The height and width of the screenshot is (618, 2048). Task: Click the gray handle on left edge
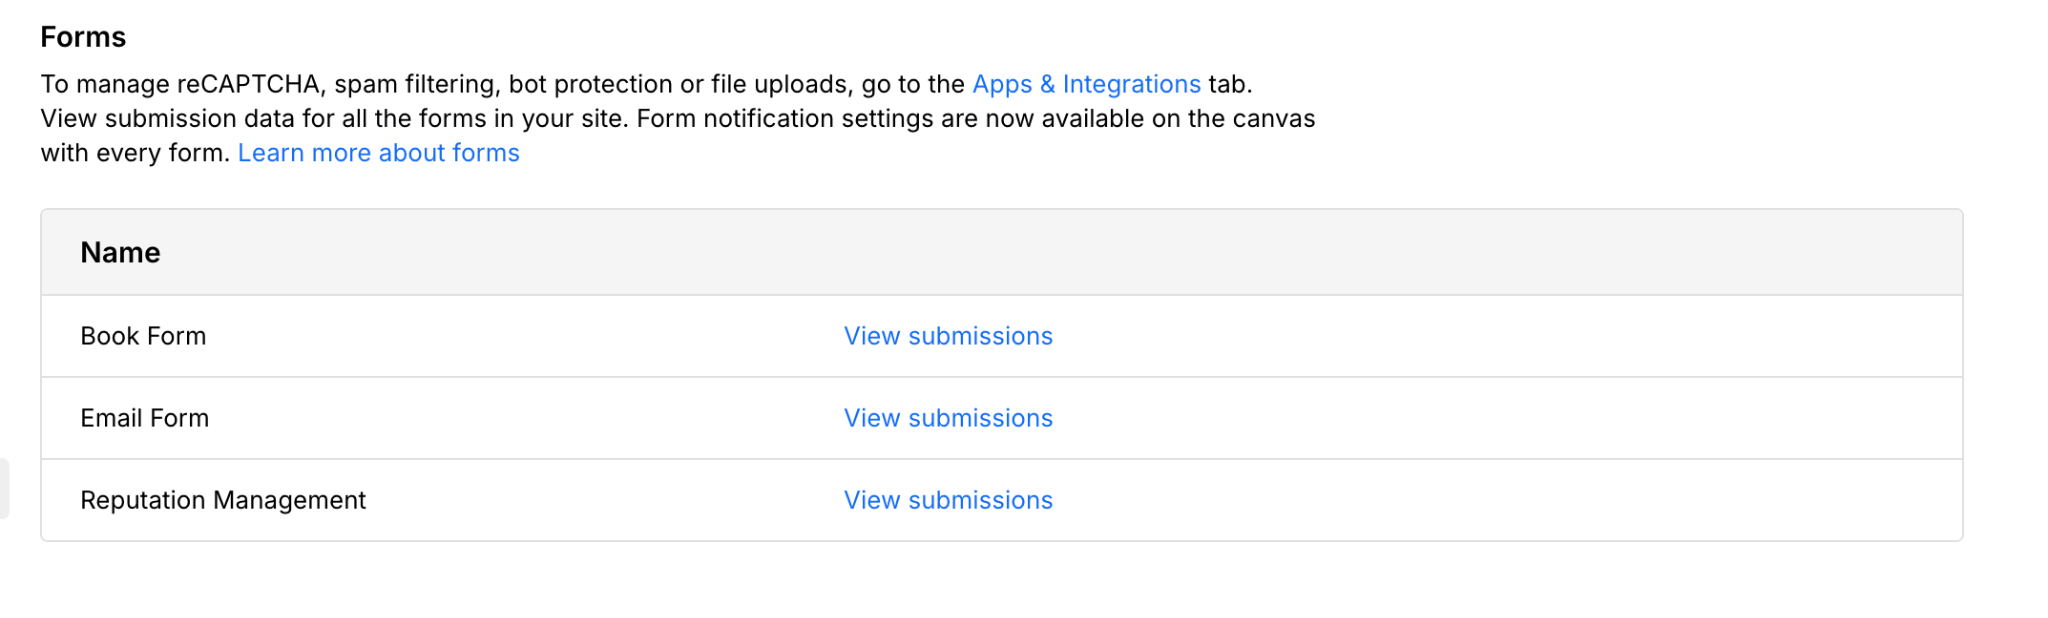(4, 488)
